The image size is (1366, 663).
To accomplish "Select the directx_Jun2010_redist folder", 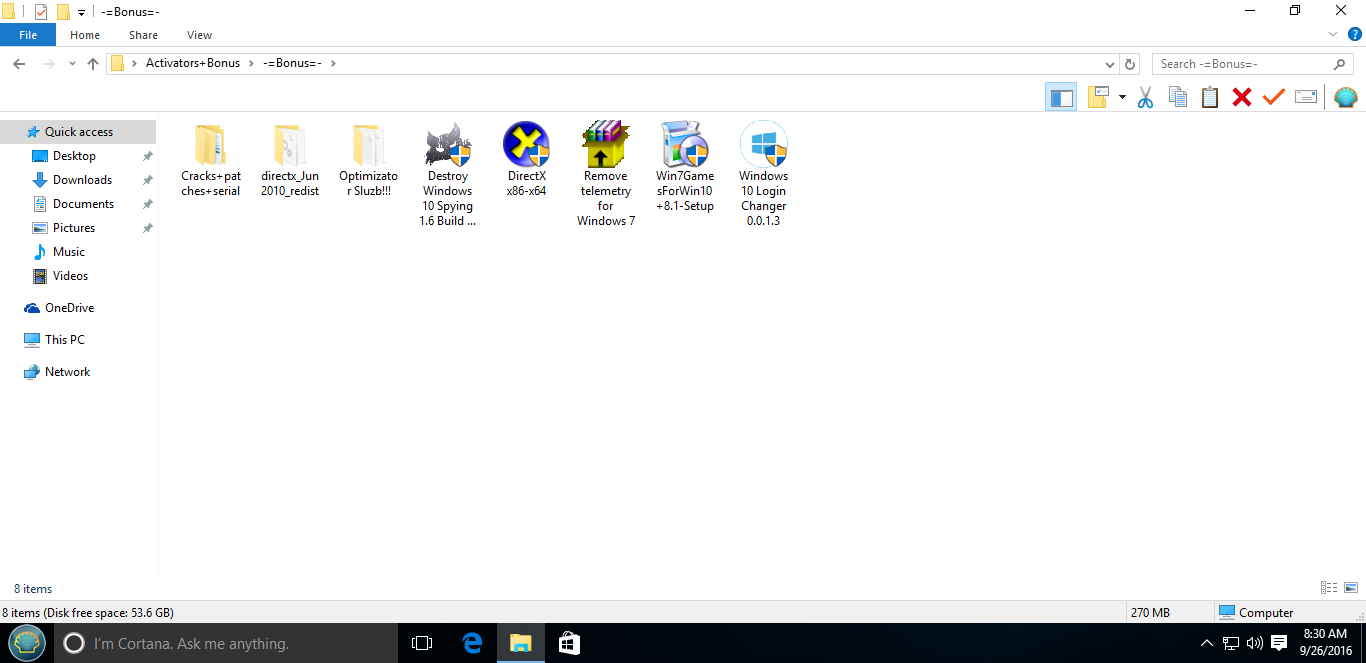I will (290, 159).
